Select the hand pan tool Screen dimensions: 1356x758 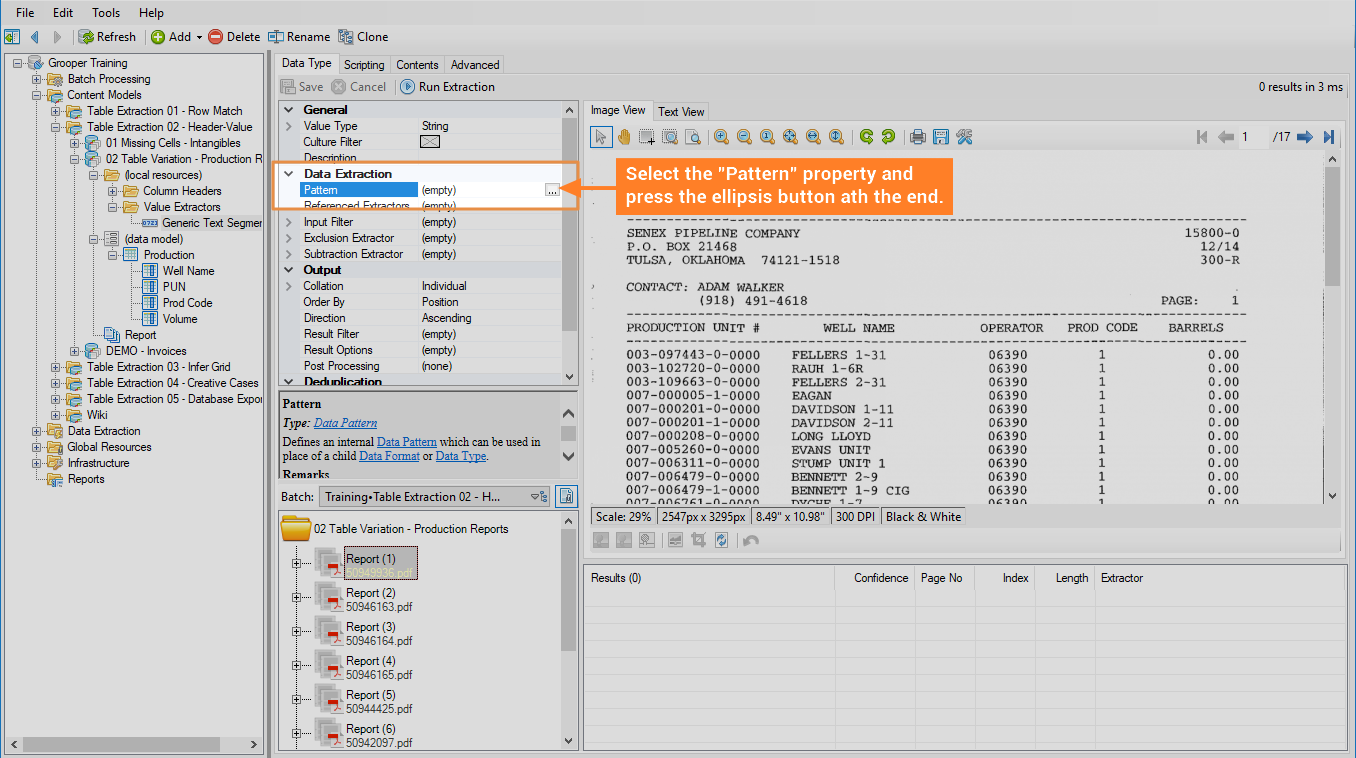click(623, 137)
